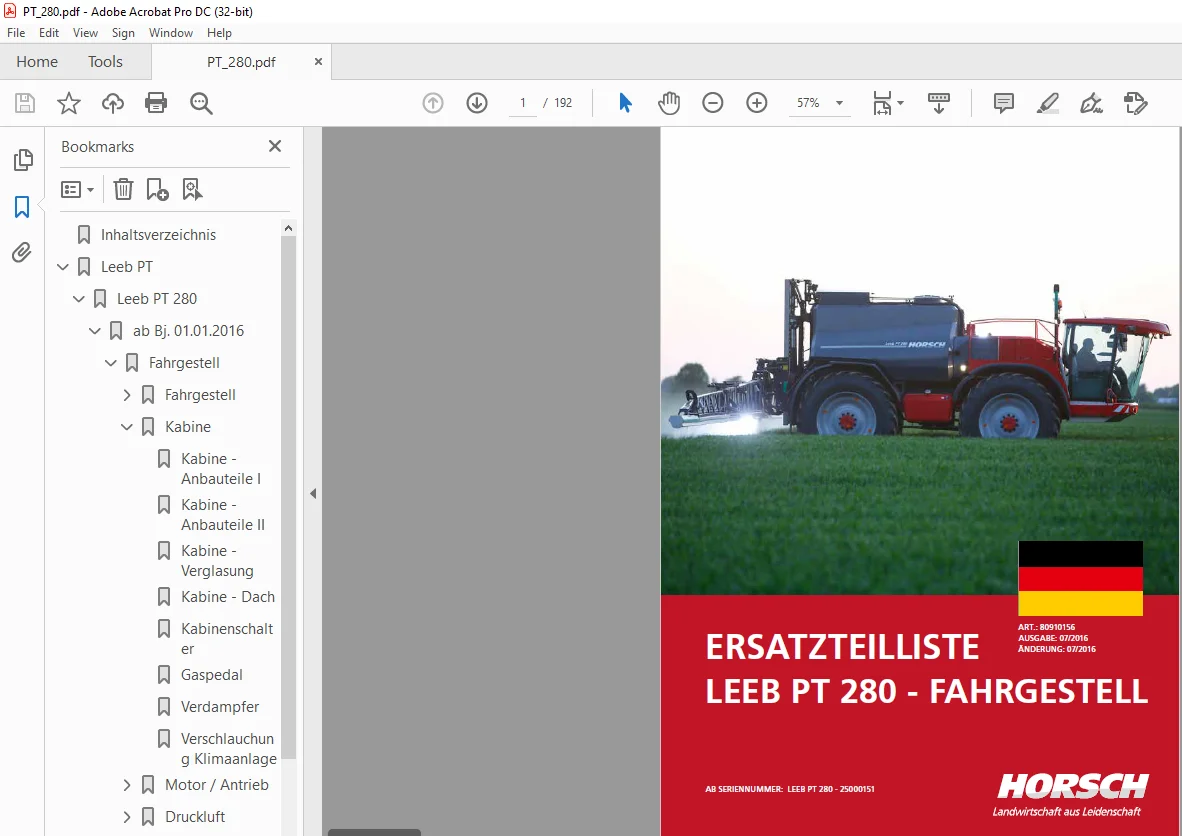Collapse the Leeb PT bookmark
This screenshot has width=1182, height=836.
(63, 267)
